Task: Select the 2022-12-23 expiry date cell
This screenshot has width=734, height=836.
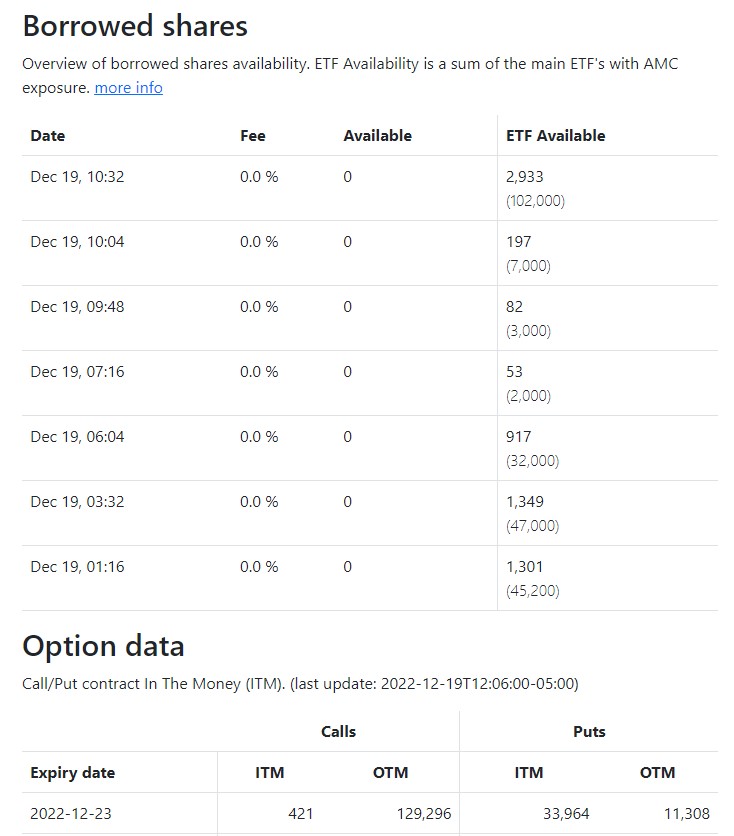Action: tap(70, 814)
